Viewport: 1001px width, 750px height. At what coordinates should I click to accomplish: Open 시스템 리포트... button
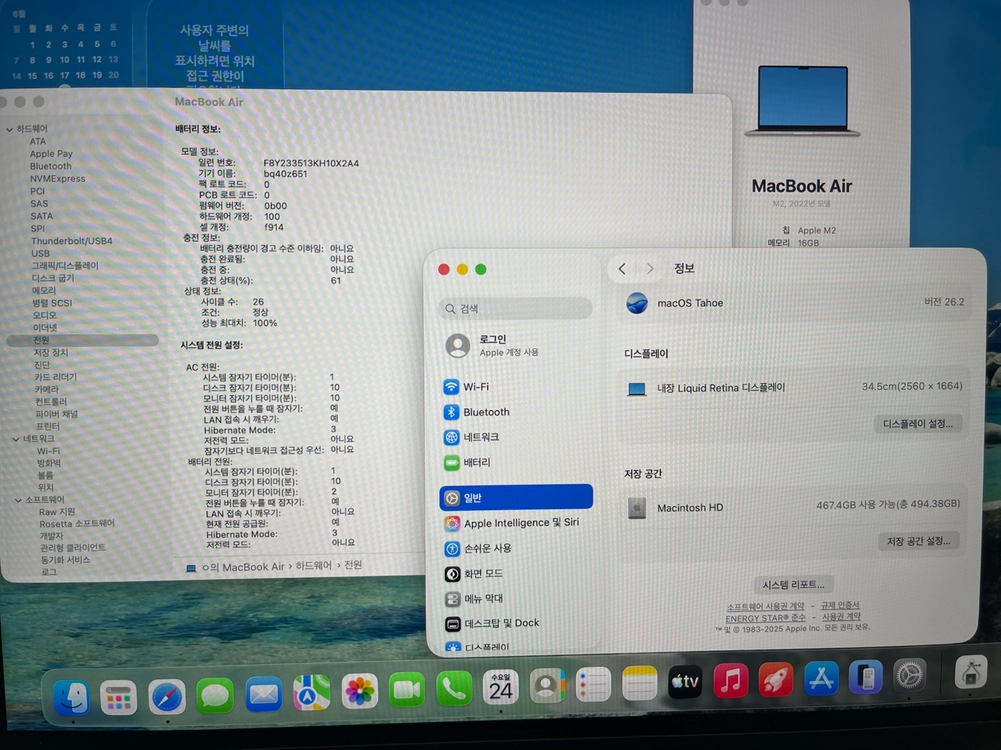pyautogui.click(x=794, y=585)
